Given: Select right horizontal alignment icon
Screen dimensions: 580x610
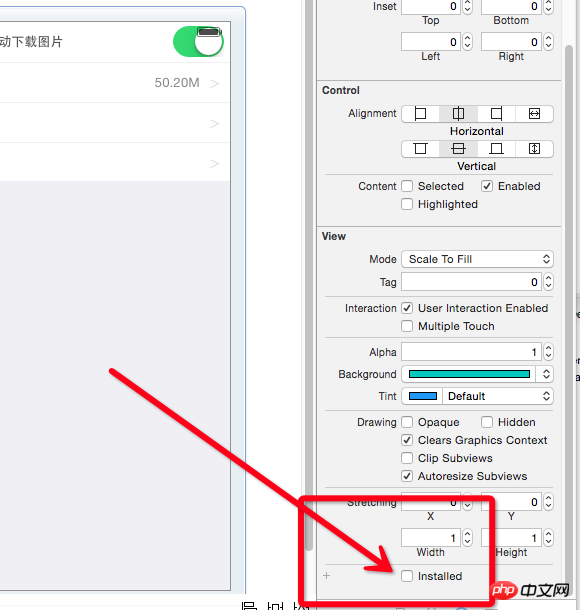Looking at the screenshot, I should [x=496, y=114].
